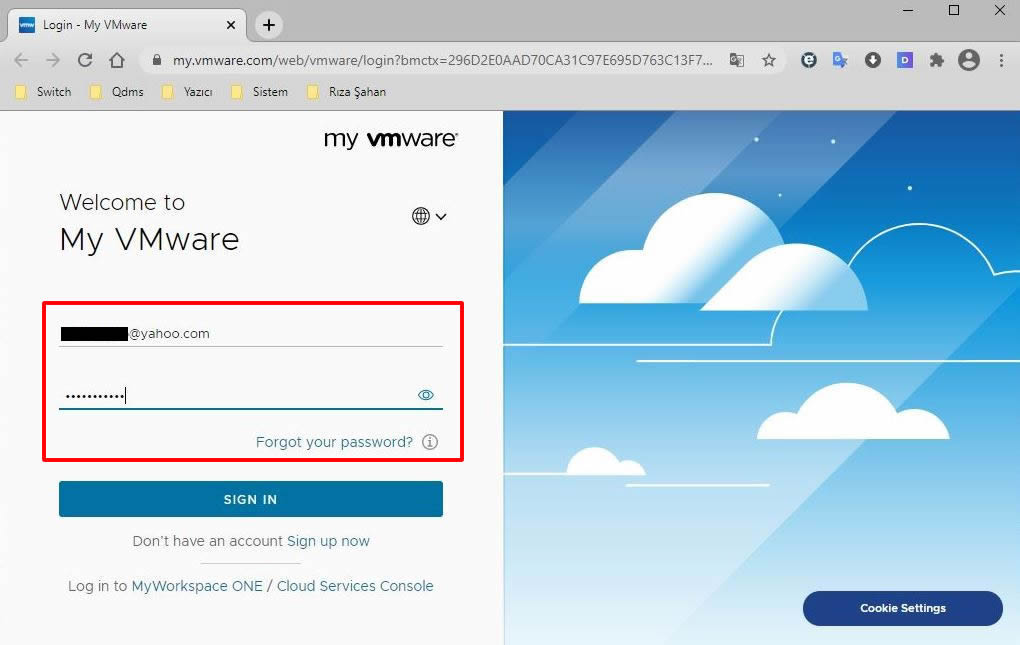Minimize the Chrome window

tap(908, 10)
